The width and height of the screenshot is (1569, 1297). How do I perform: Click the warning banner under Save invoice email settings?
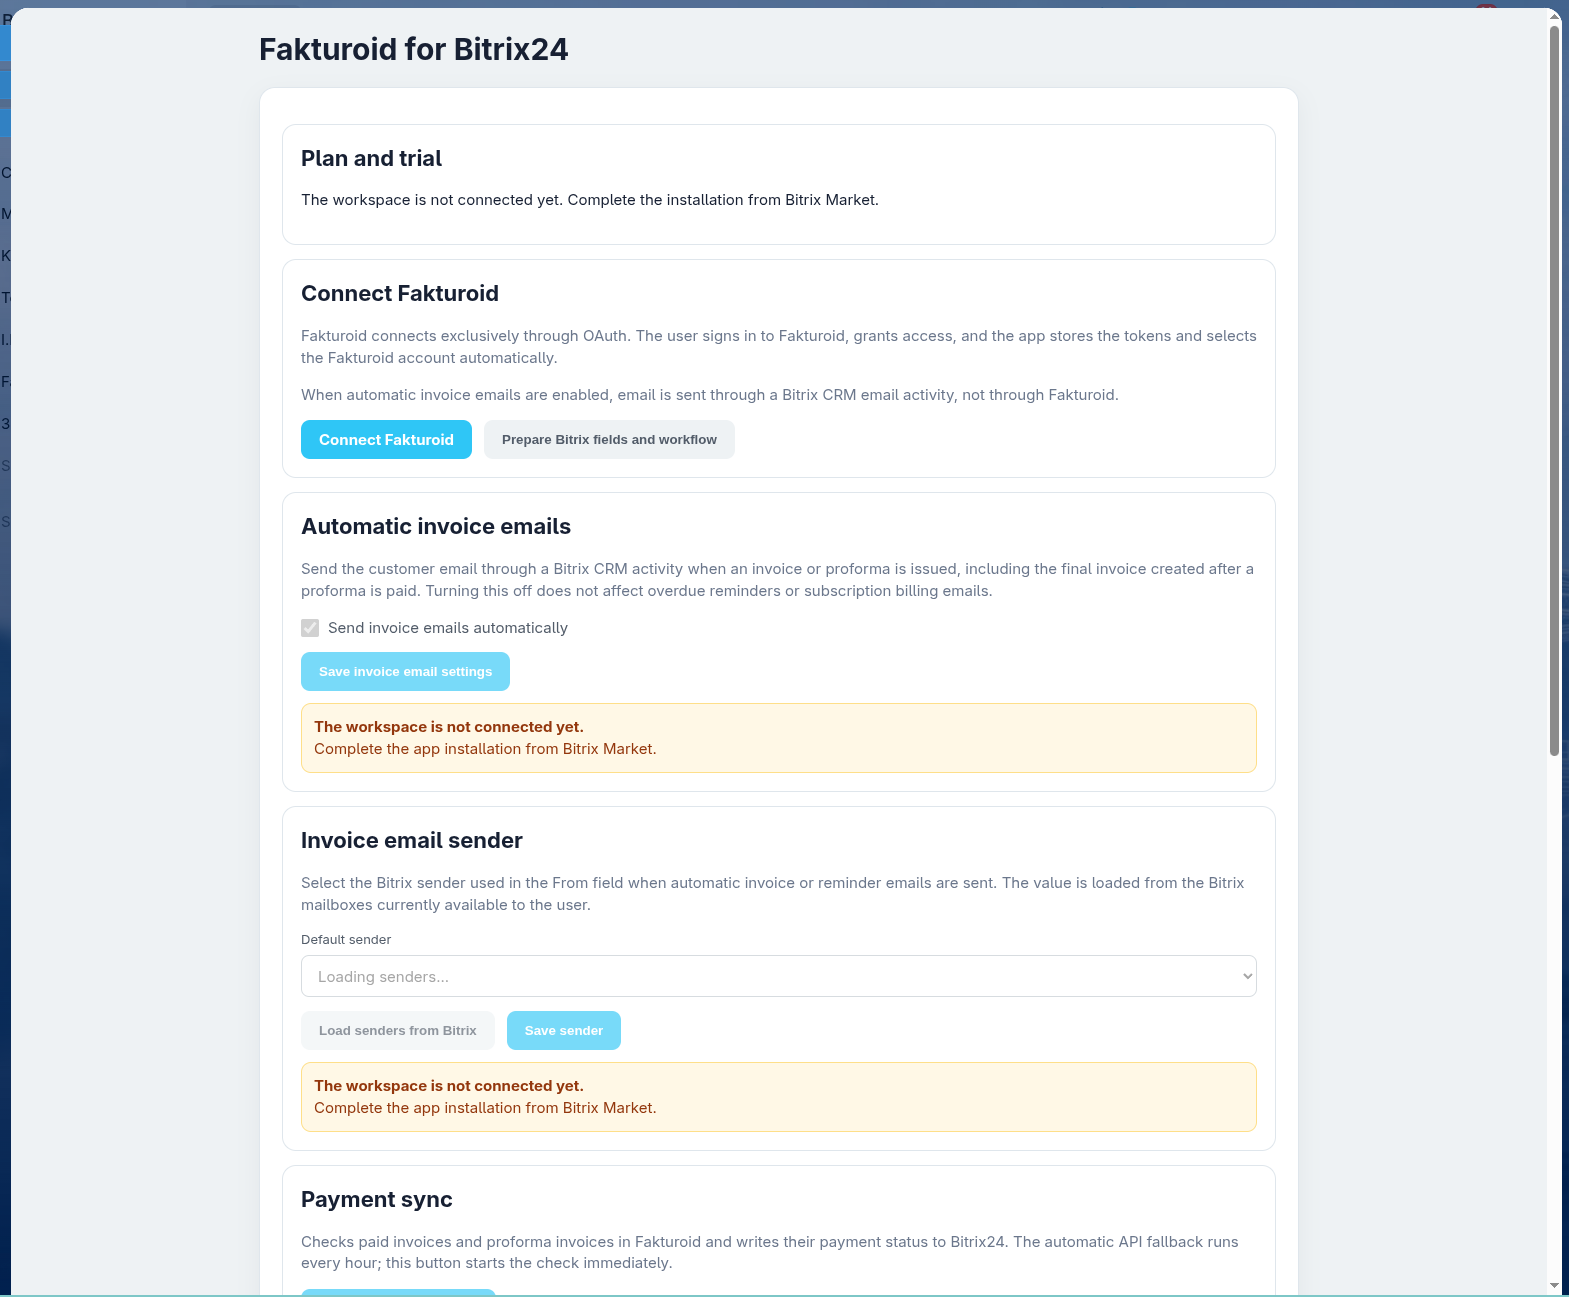[x=778, y=738]
